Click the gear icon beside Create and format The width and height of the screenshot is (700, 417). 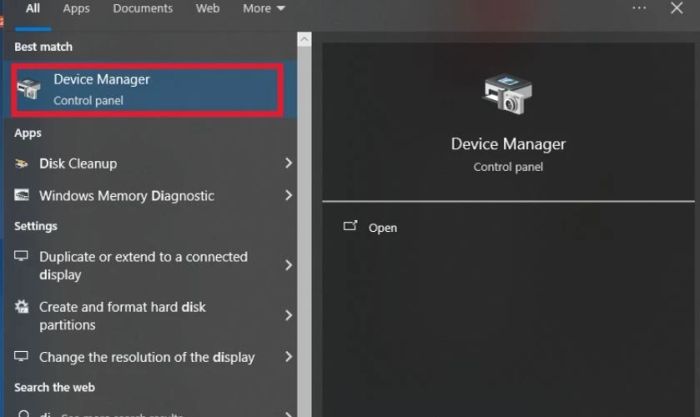tap(21, 306)
